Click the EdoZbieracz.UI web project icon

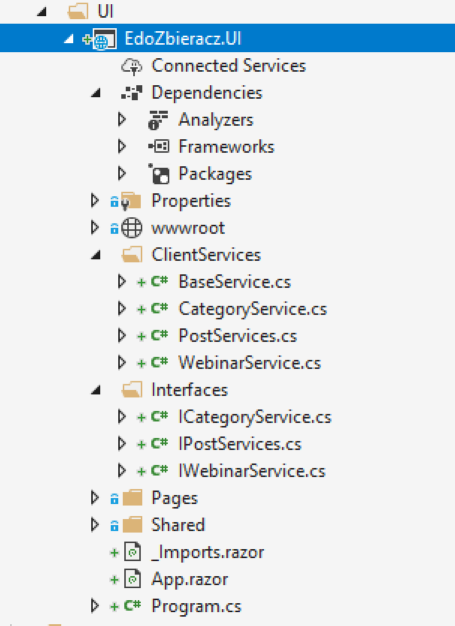click(105, 39)
